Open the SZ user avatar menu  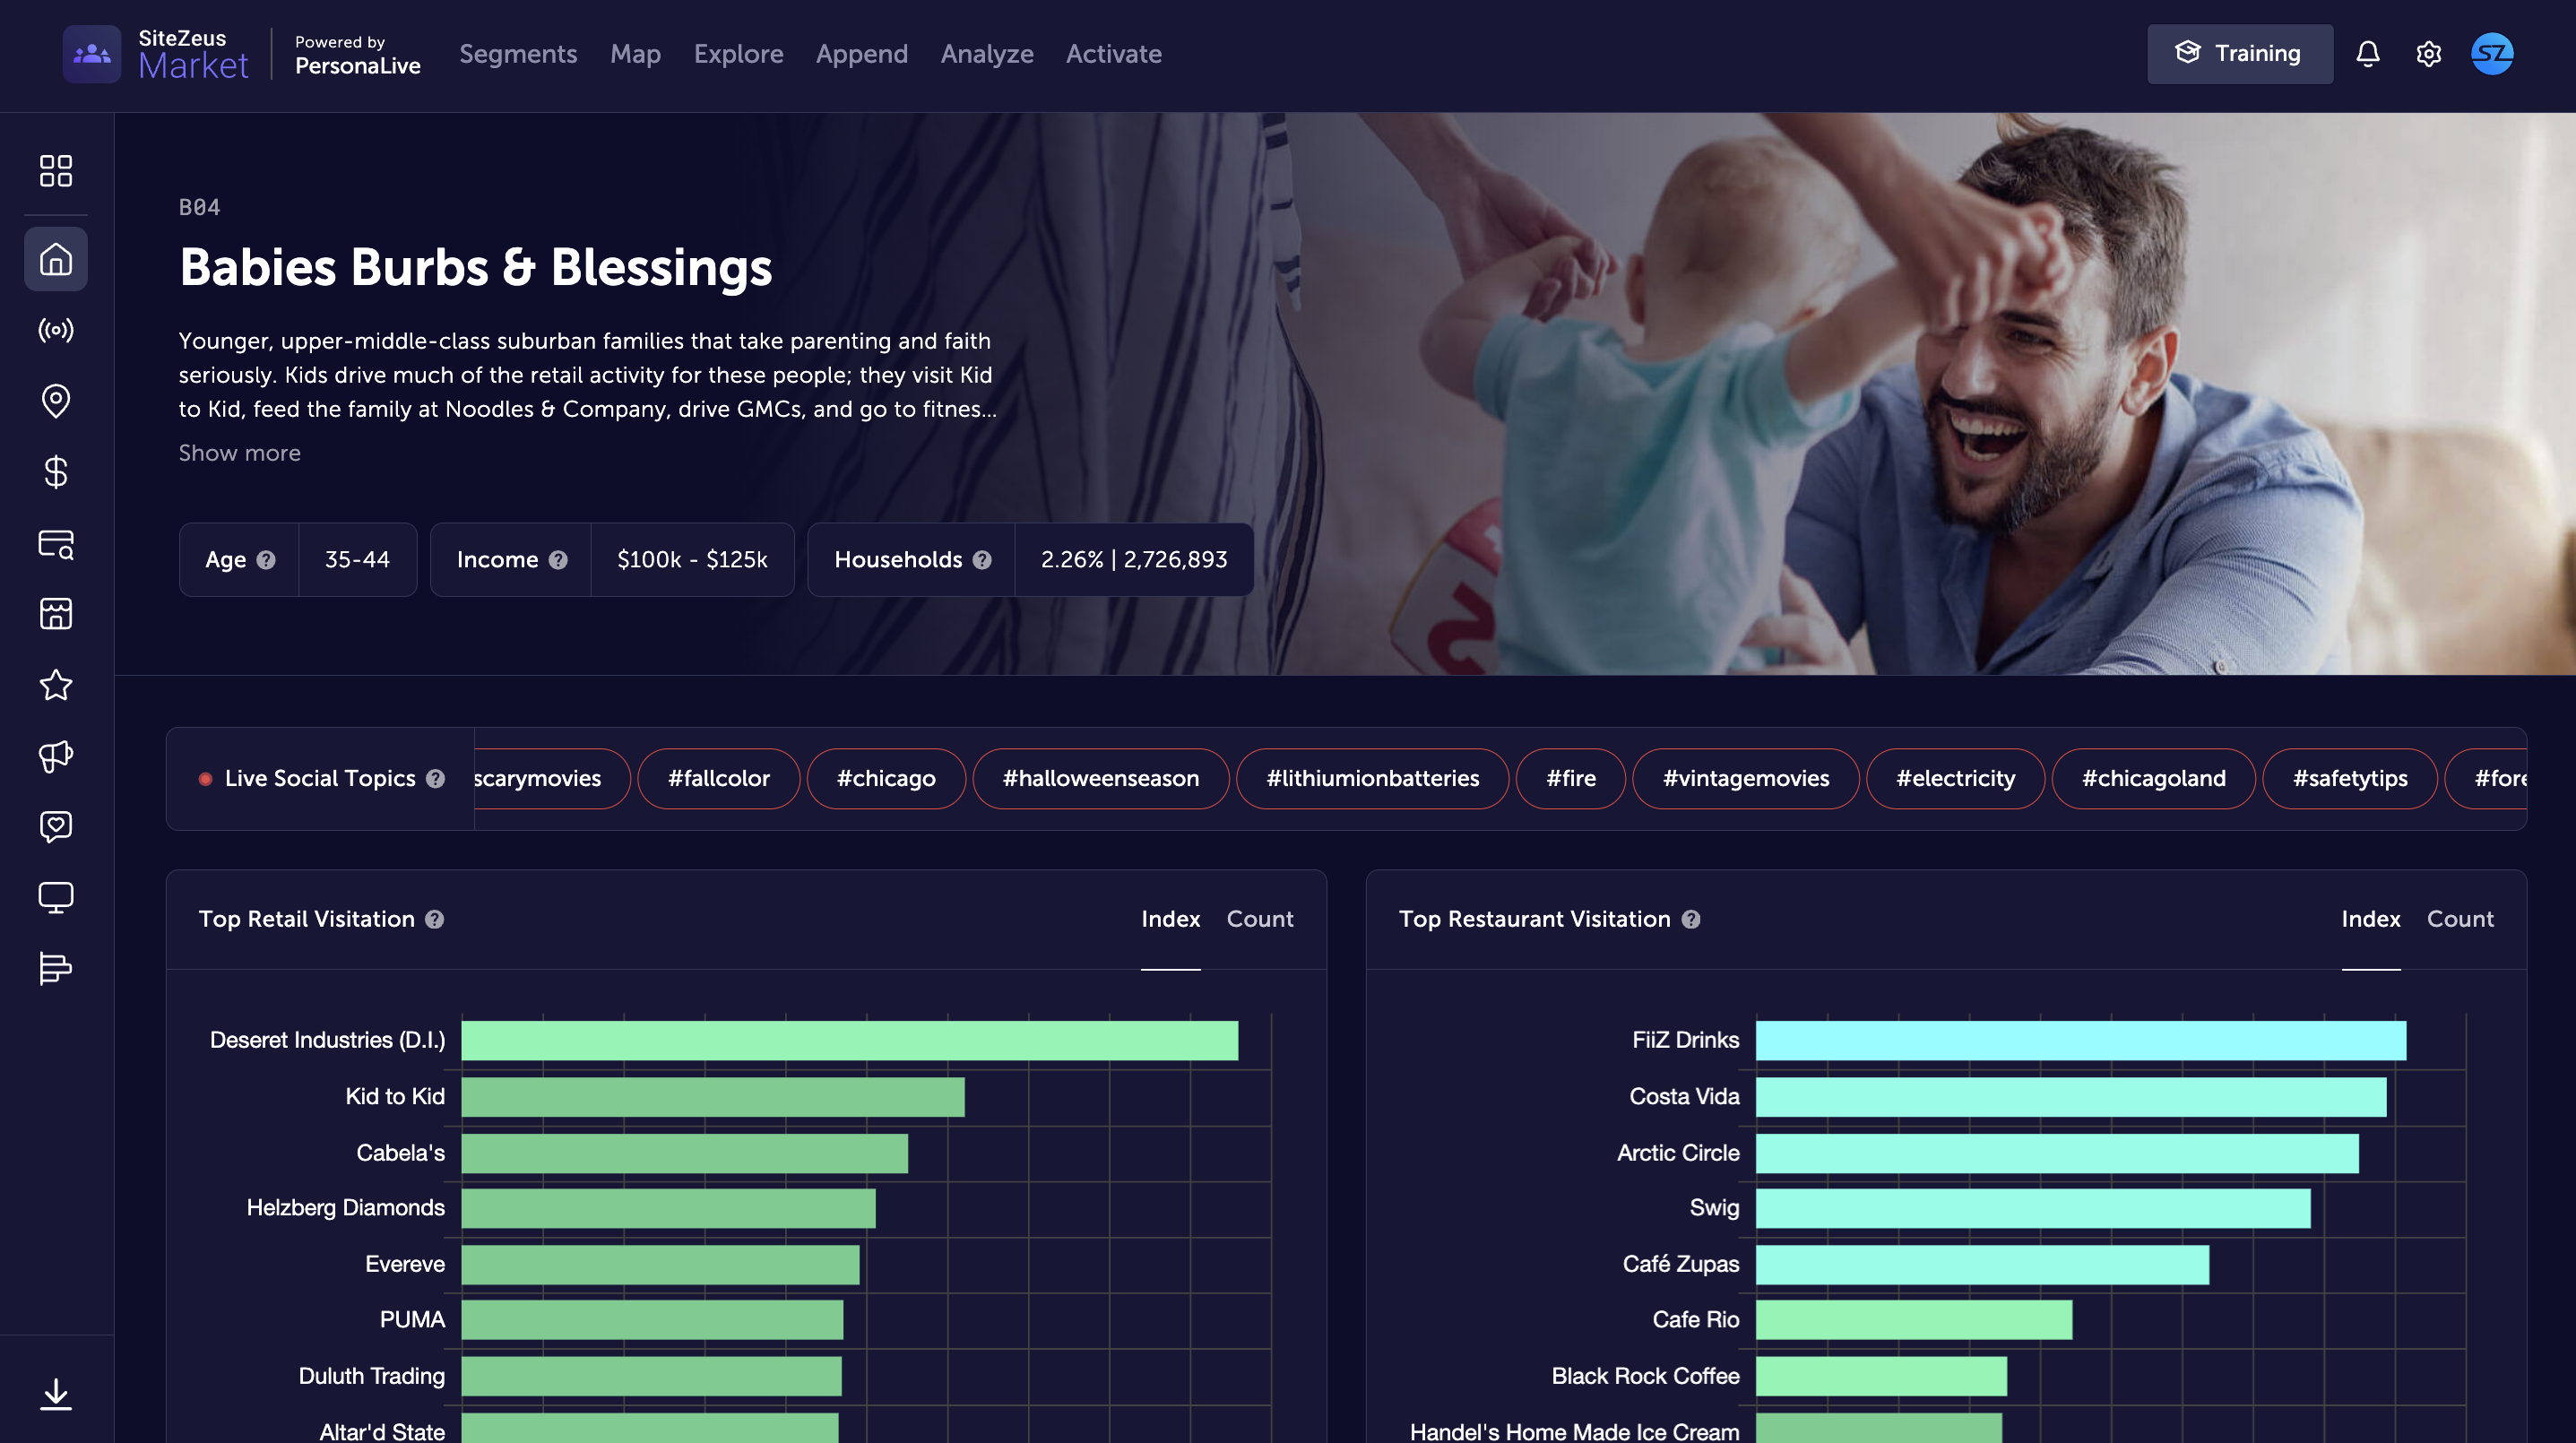2491,54
